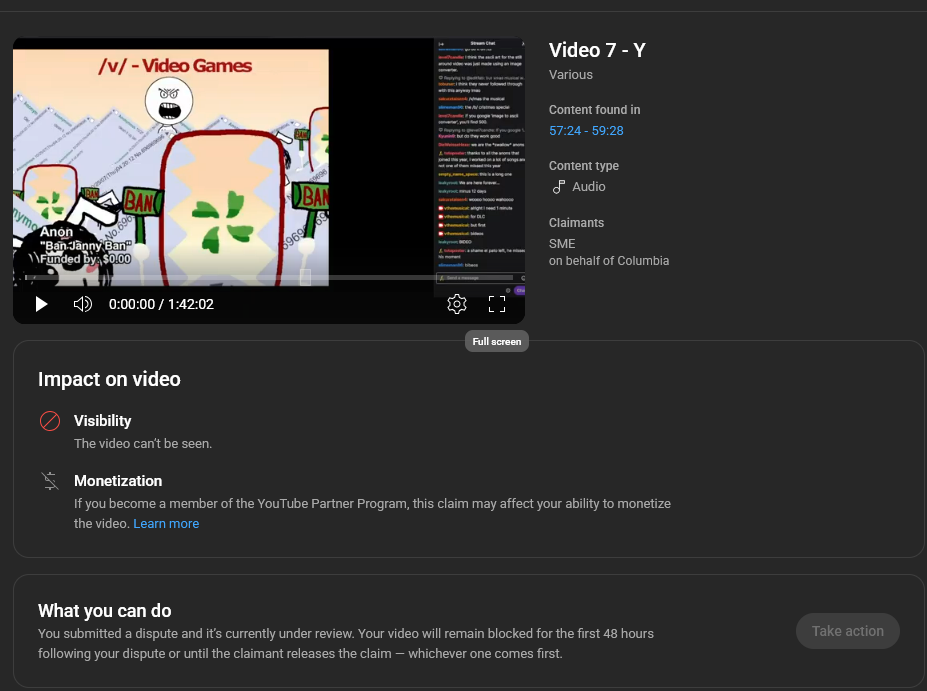Click the video progress bar
The image size is (927, 691).
(268, 277)
